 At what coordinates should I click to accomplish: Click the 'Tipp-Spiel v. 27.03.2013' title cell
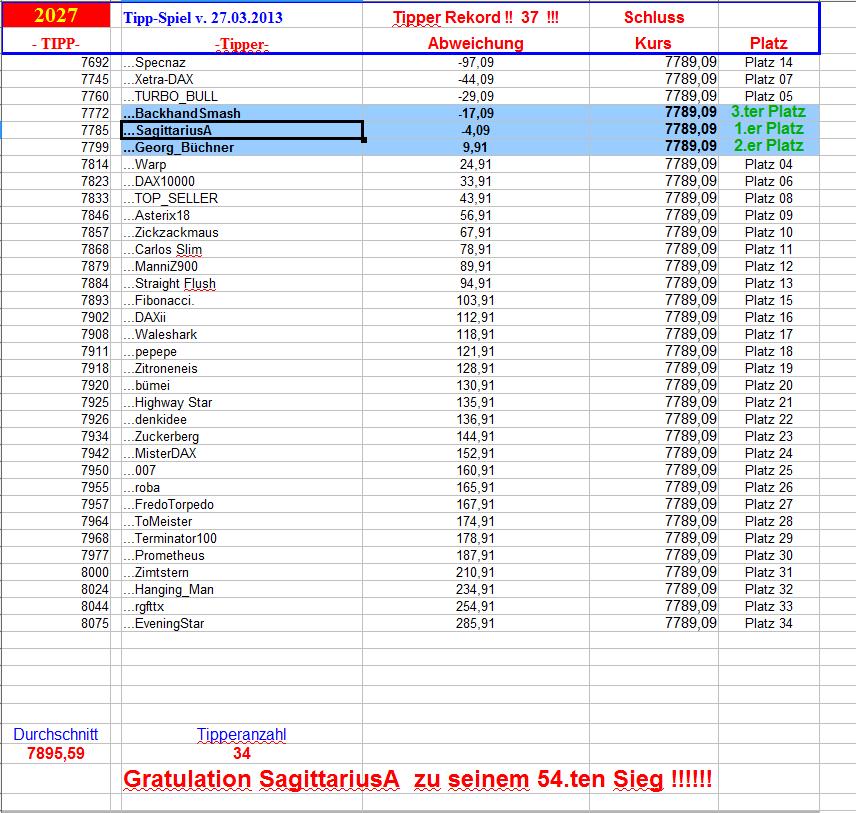[241, 17]
